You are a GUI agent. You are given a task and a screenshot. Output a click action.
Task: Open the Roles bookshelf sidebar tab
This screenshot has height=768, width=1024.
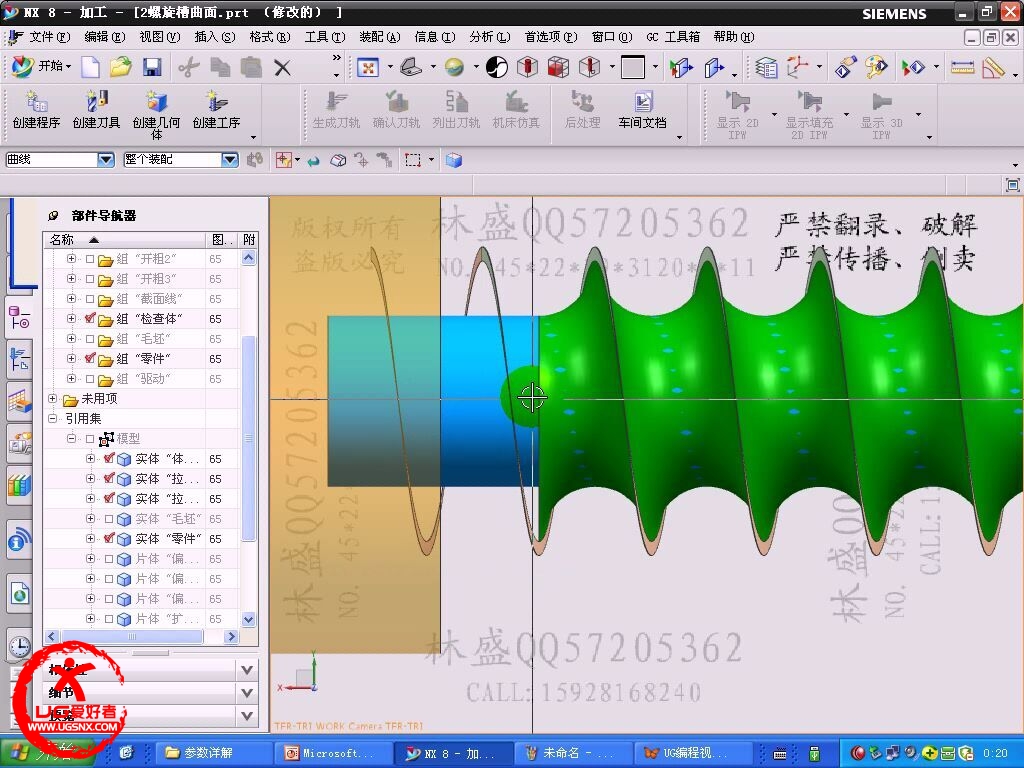pyautogui.click(x=20, y=486)
